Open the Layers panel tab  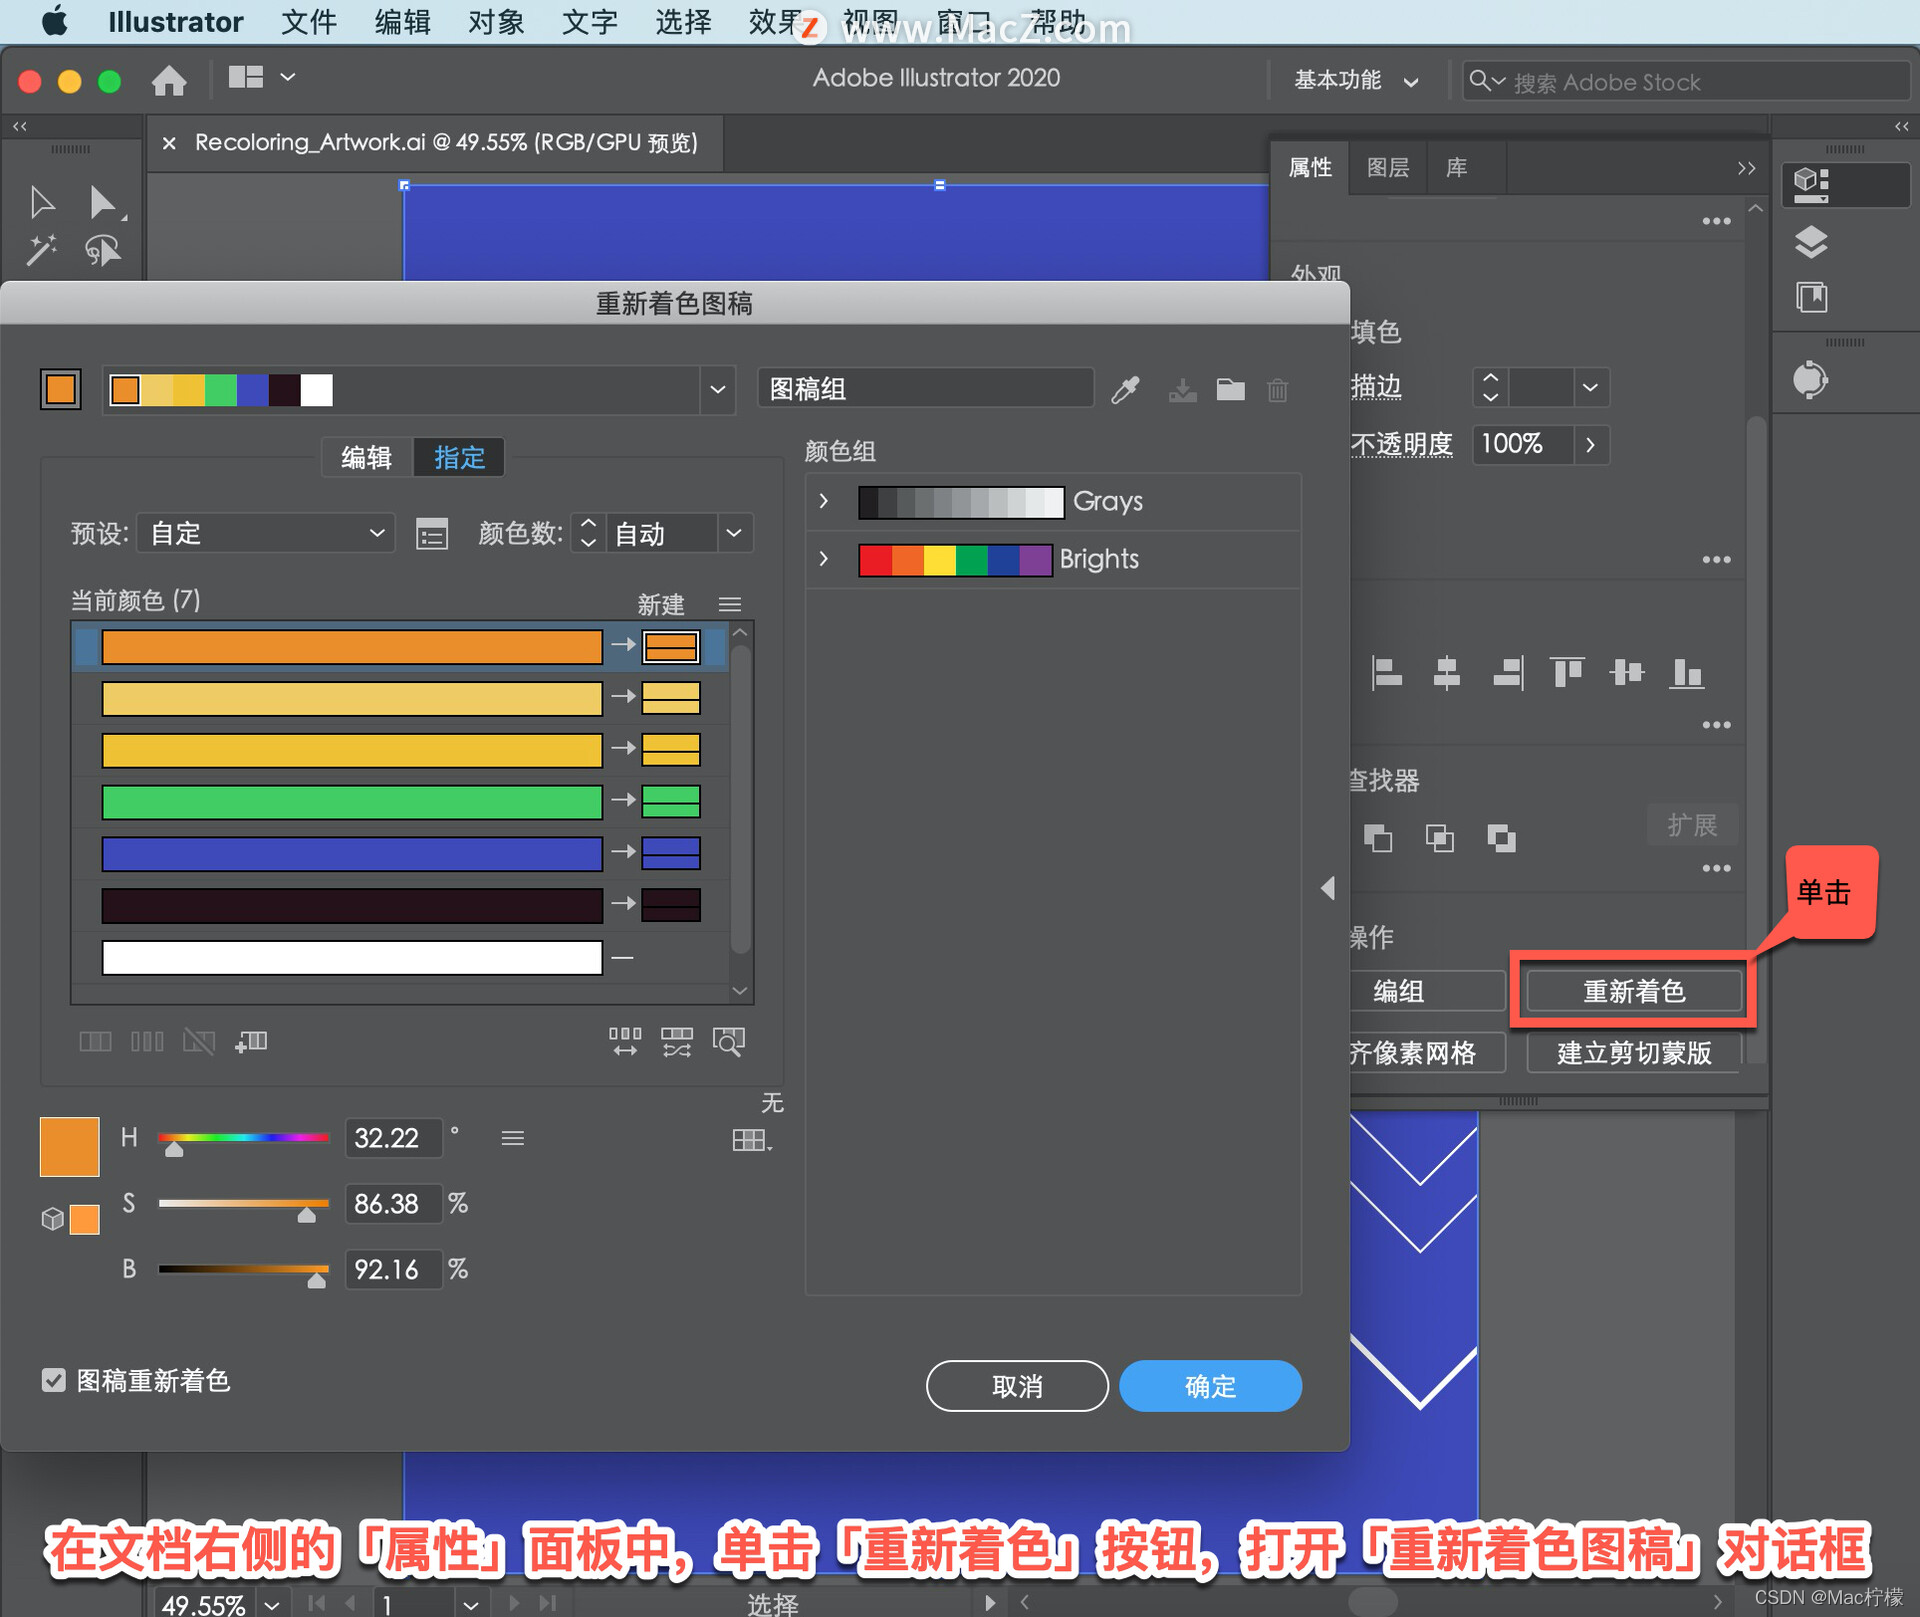tap(1387, 168)
